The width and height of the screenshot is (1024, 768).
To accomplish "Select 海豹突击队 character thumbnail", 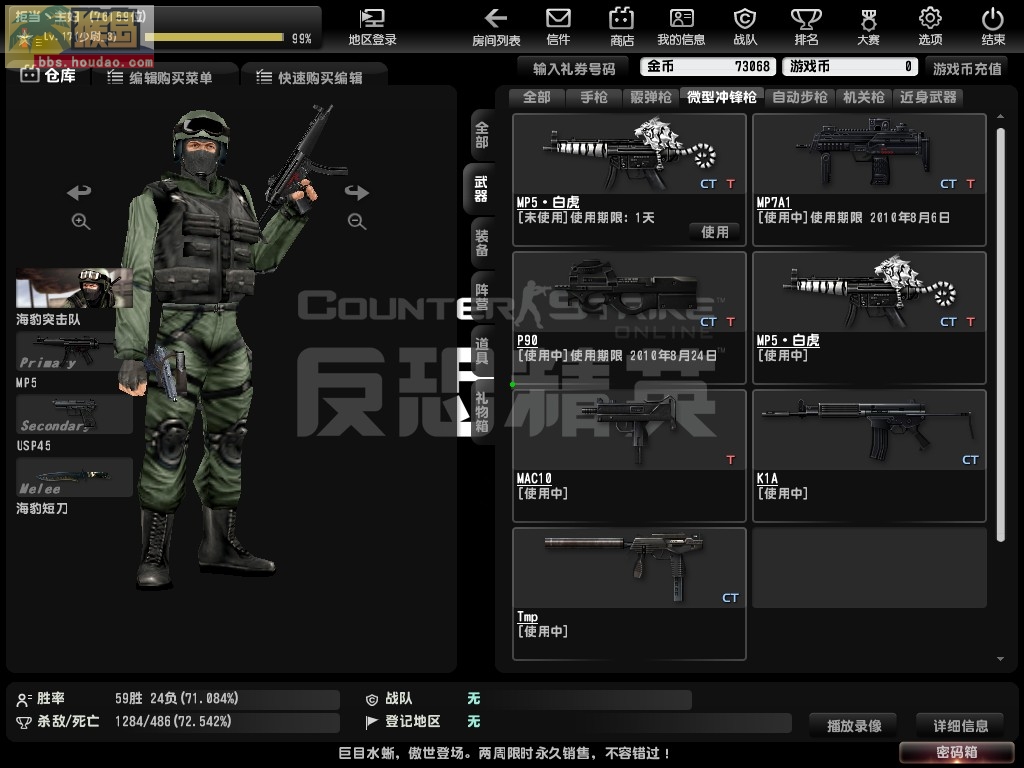I will [x=74, y=288].
